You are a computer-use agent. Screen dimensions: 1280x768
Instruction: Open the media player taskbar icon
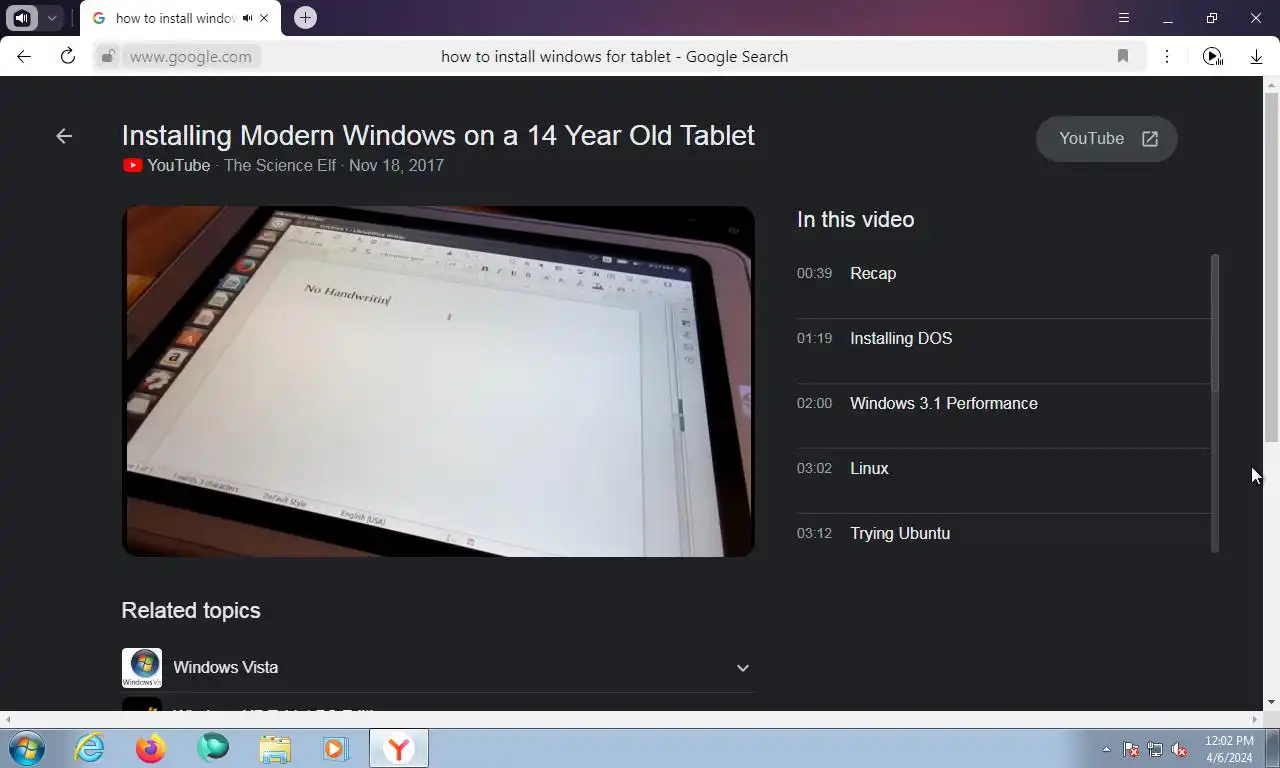[335, 748]
